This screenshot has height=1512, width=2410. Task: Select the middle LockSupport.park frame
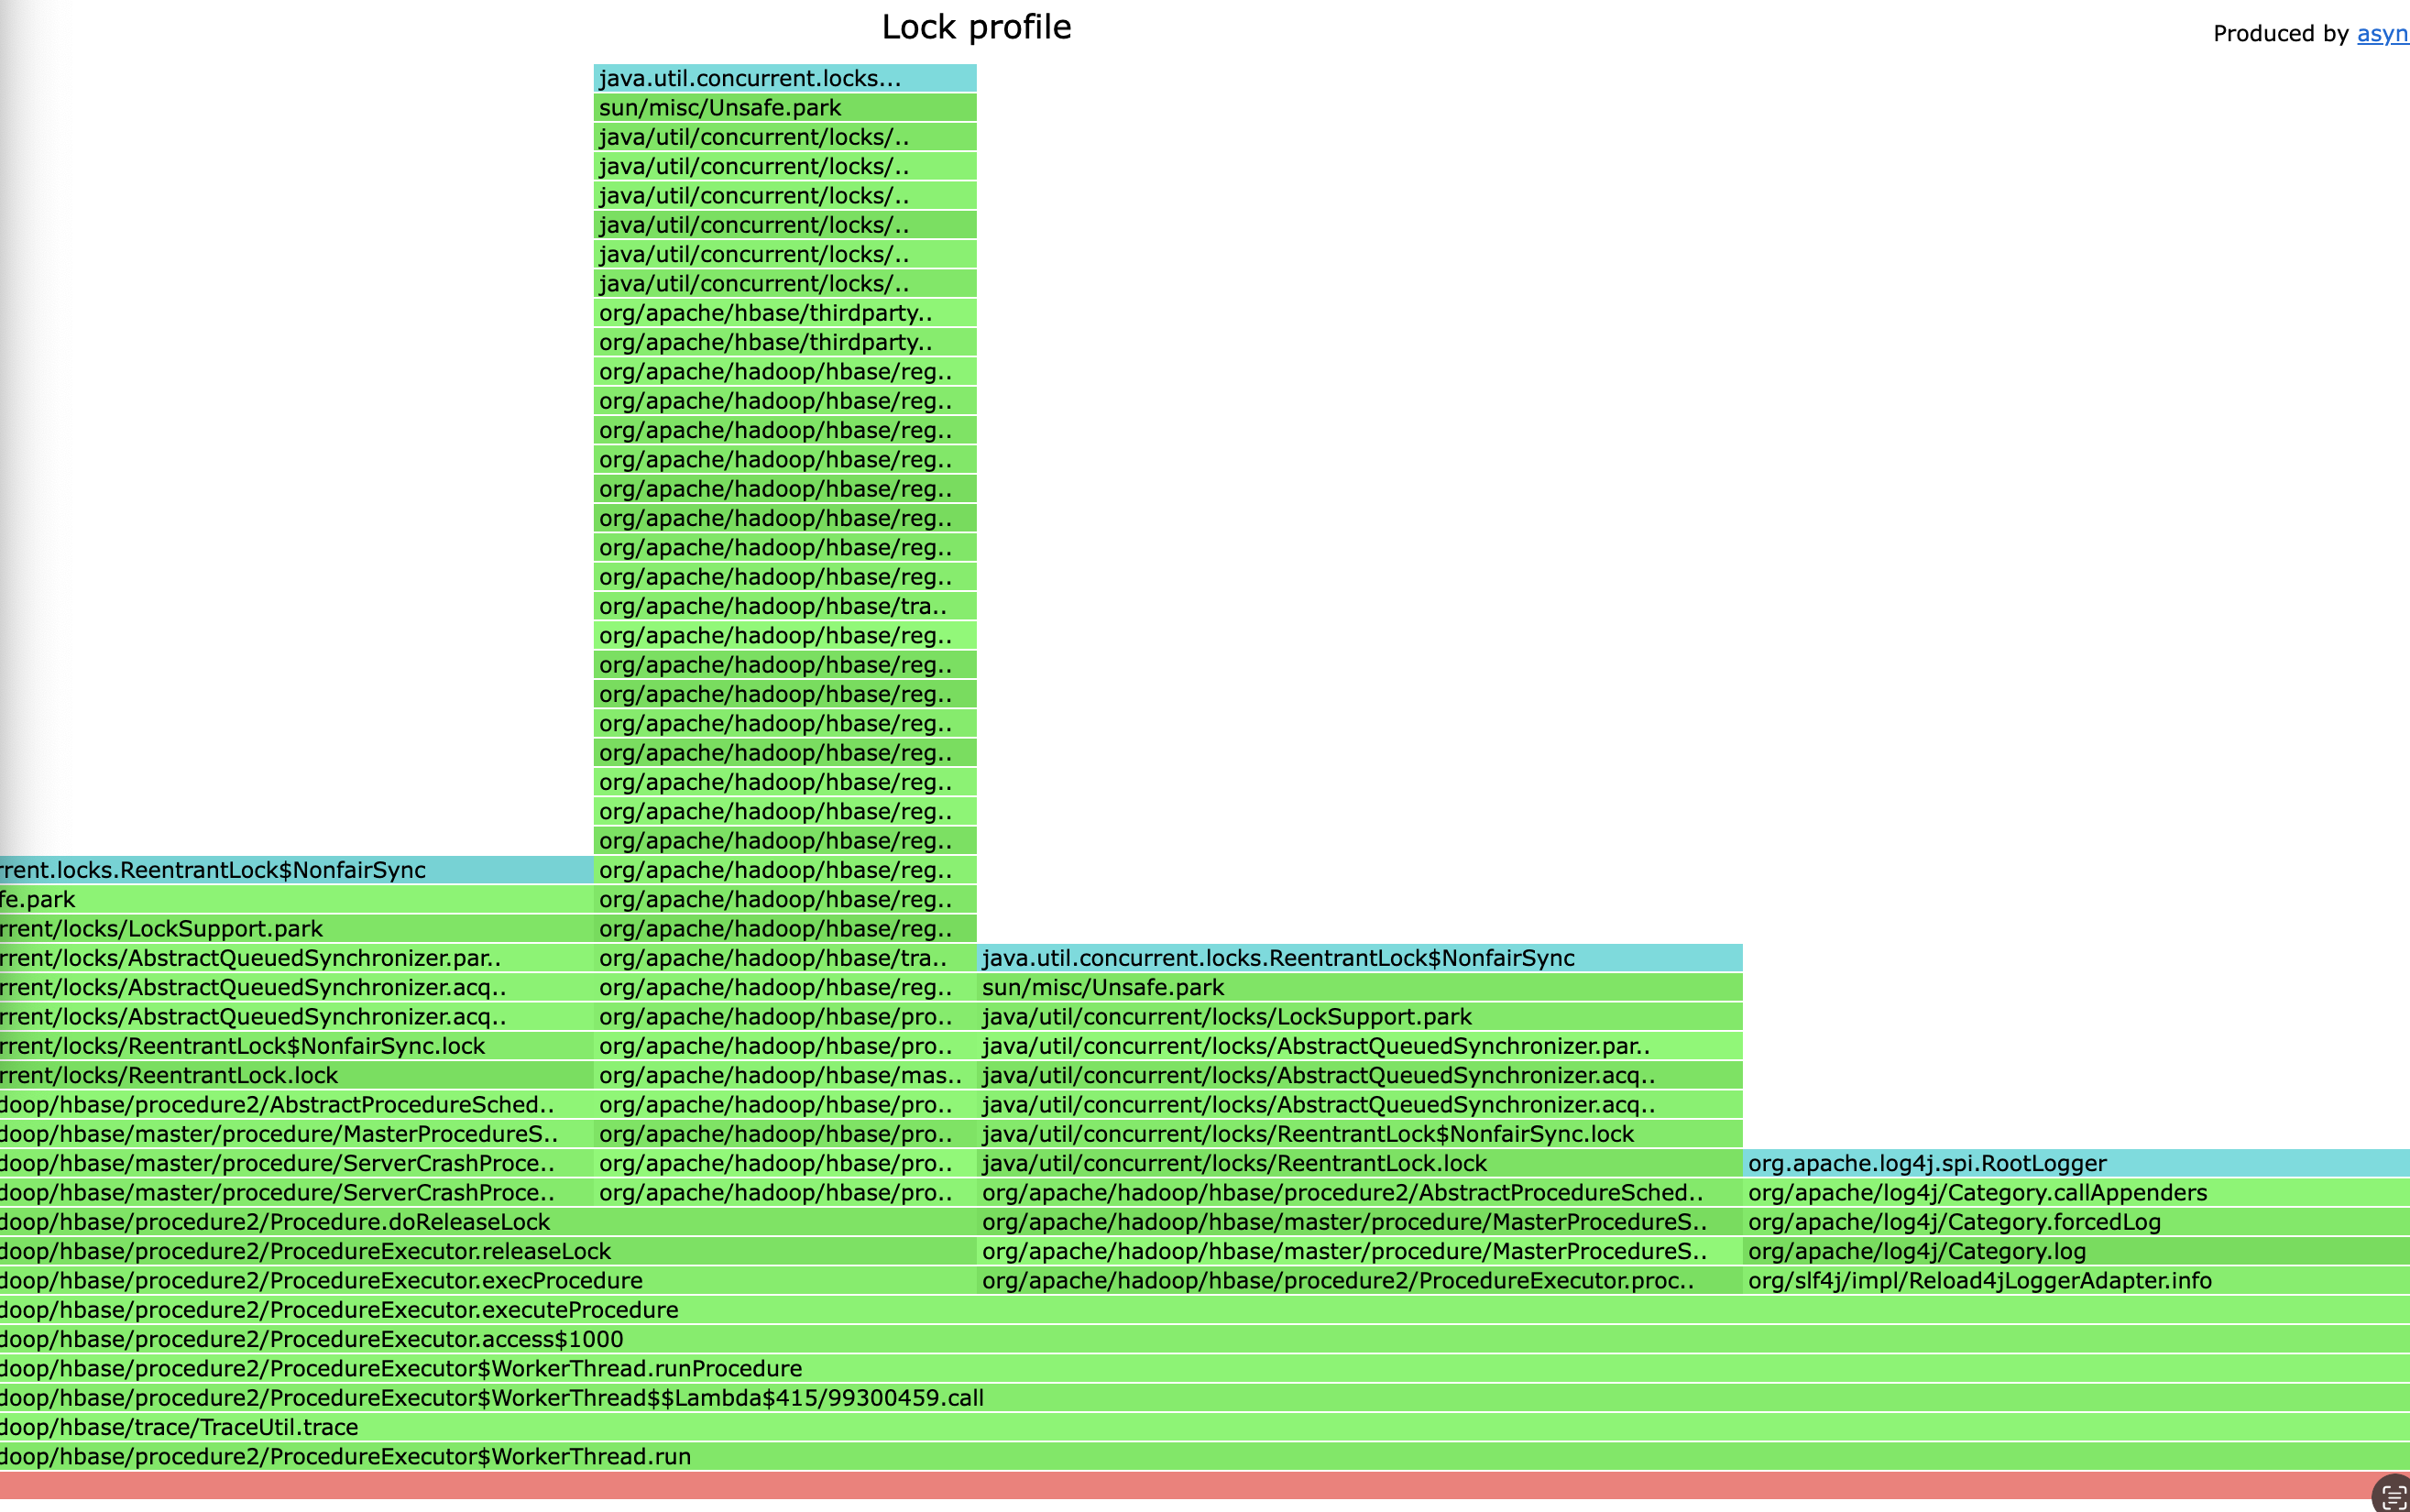(x=1359, y=1016)
